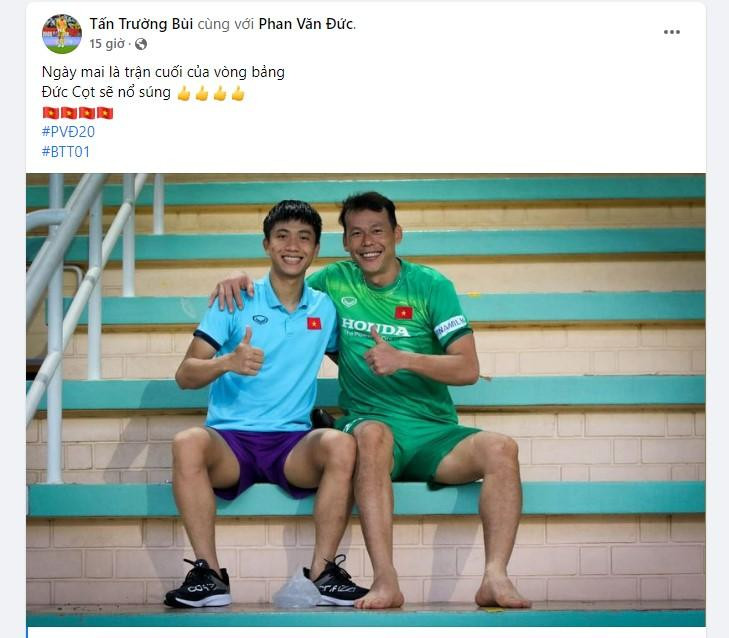The image size is (729, 638).
Task: Click the first thumbs-up emoji in caption
Action: coord(184,93)
